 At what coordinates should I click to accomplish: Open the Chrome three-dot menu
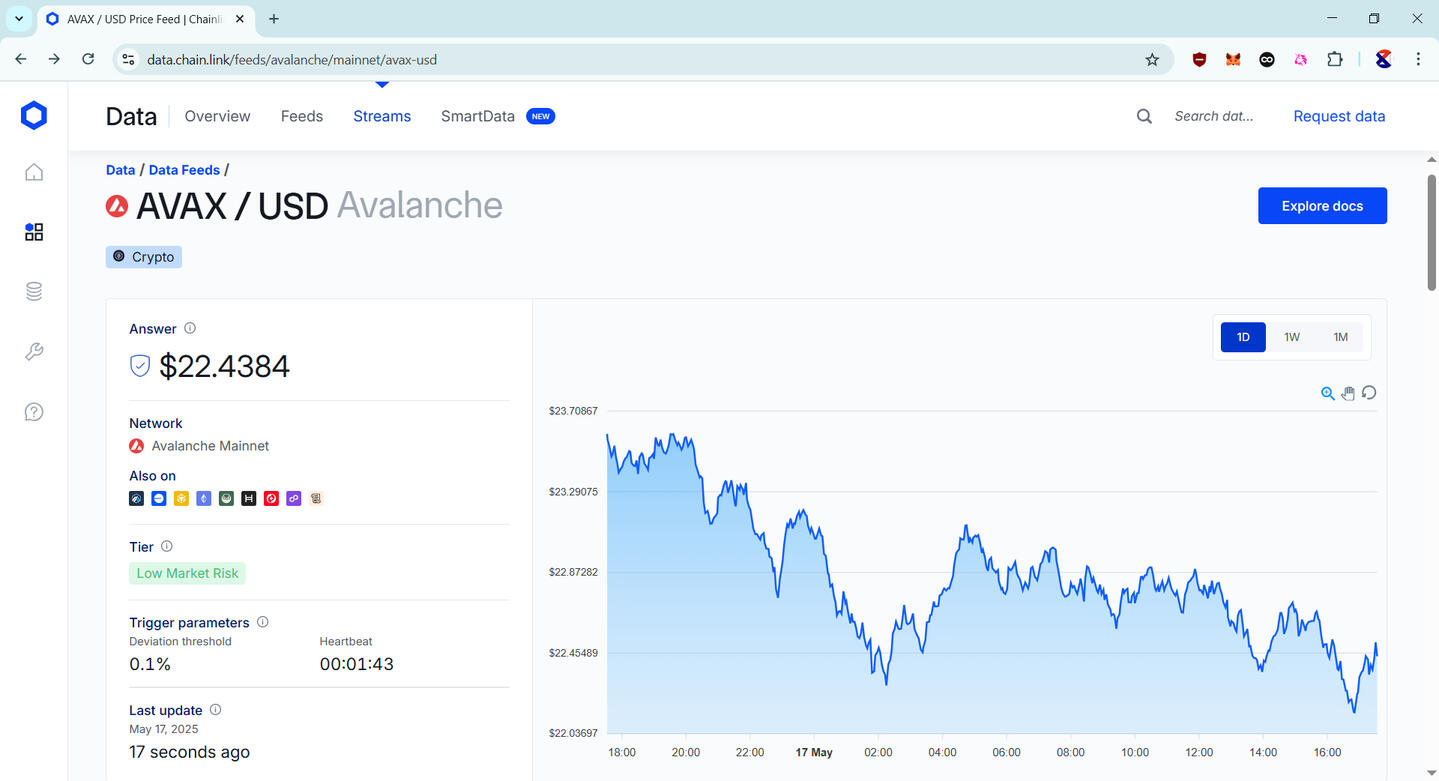tap(1418, 60)
